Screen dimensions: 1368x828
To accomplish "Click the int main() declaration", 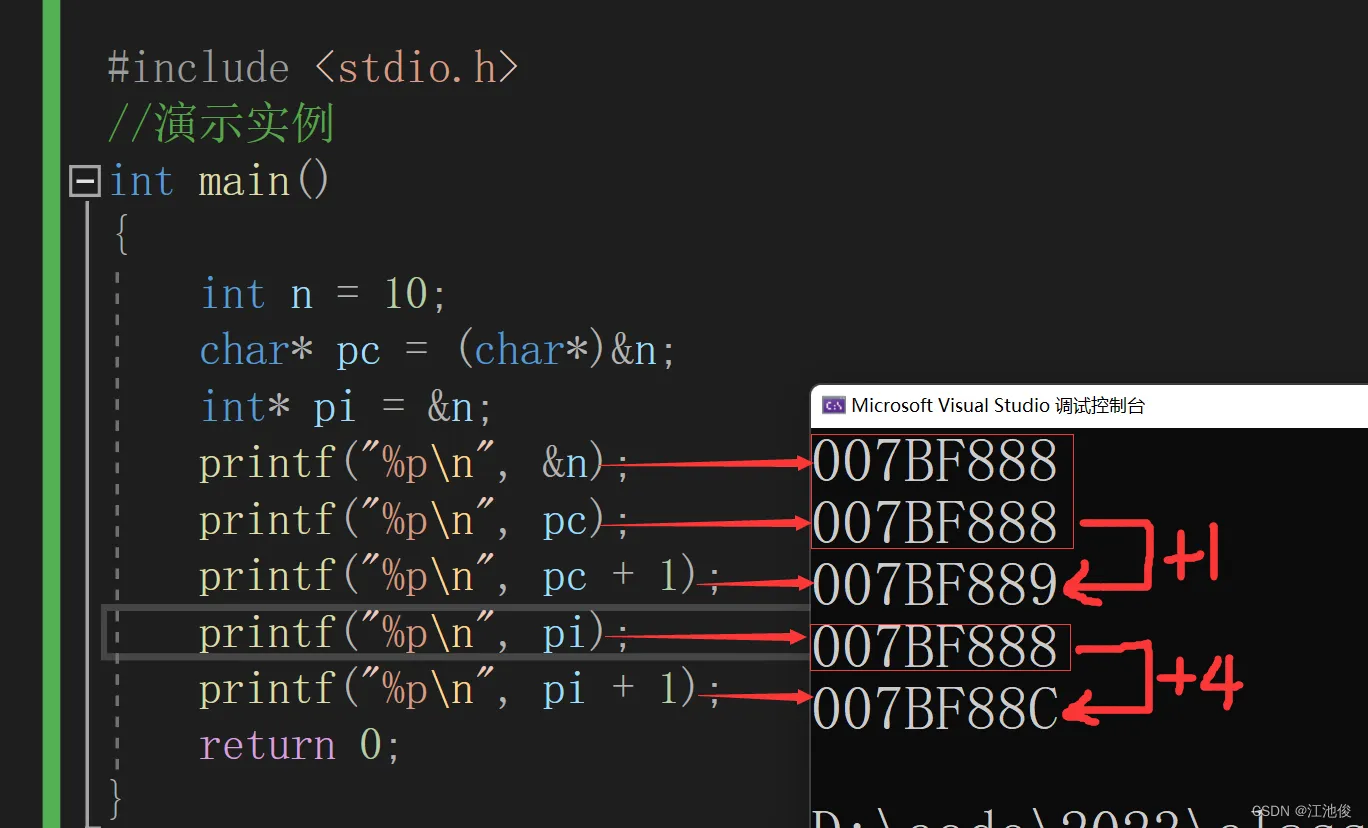I will click(x=219, y=182).
